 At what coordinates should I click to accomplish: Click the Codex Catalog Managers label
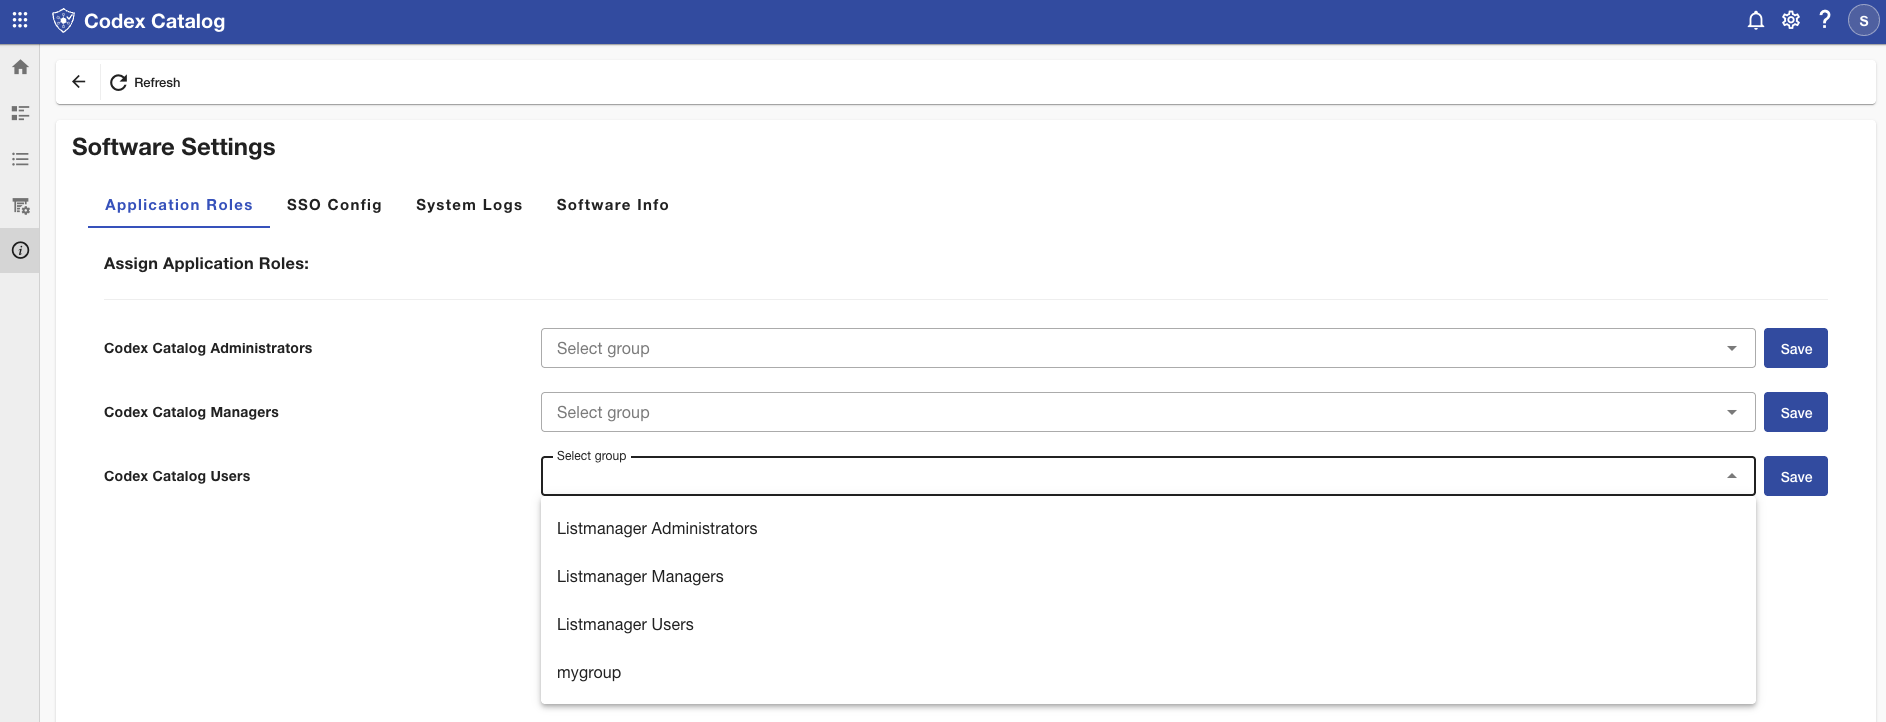click(x=191, y=412)
